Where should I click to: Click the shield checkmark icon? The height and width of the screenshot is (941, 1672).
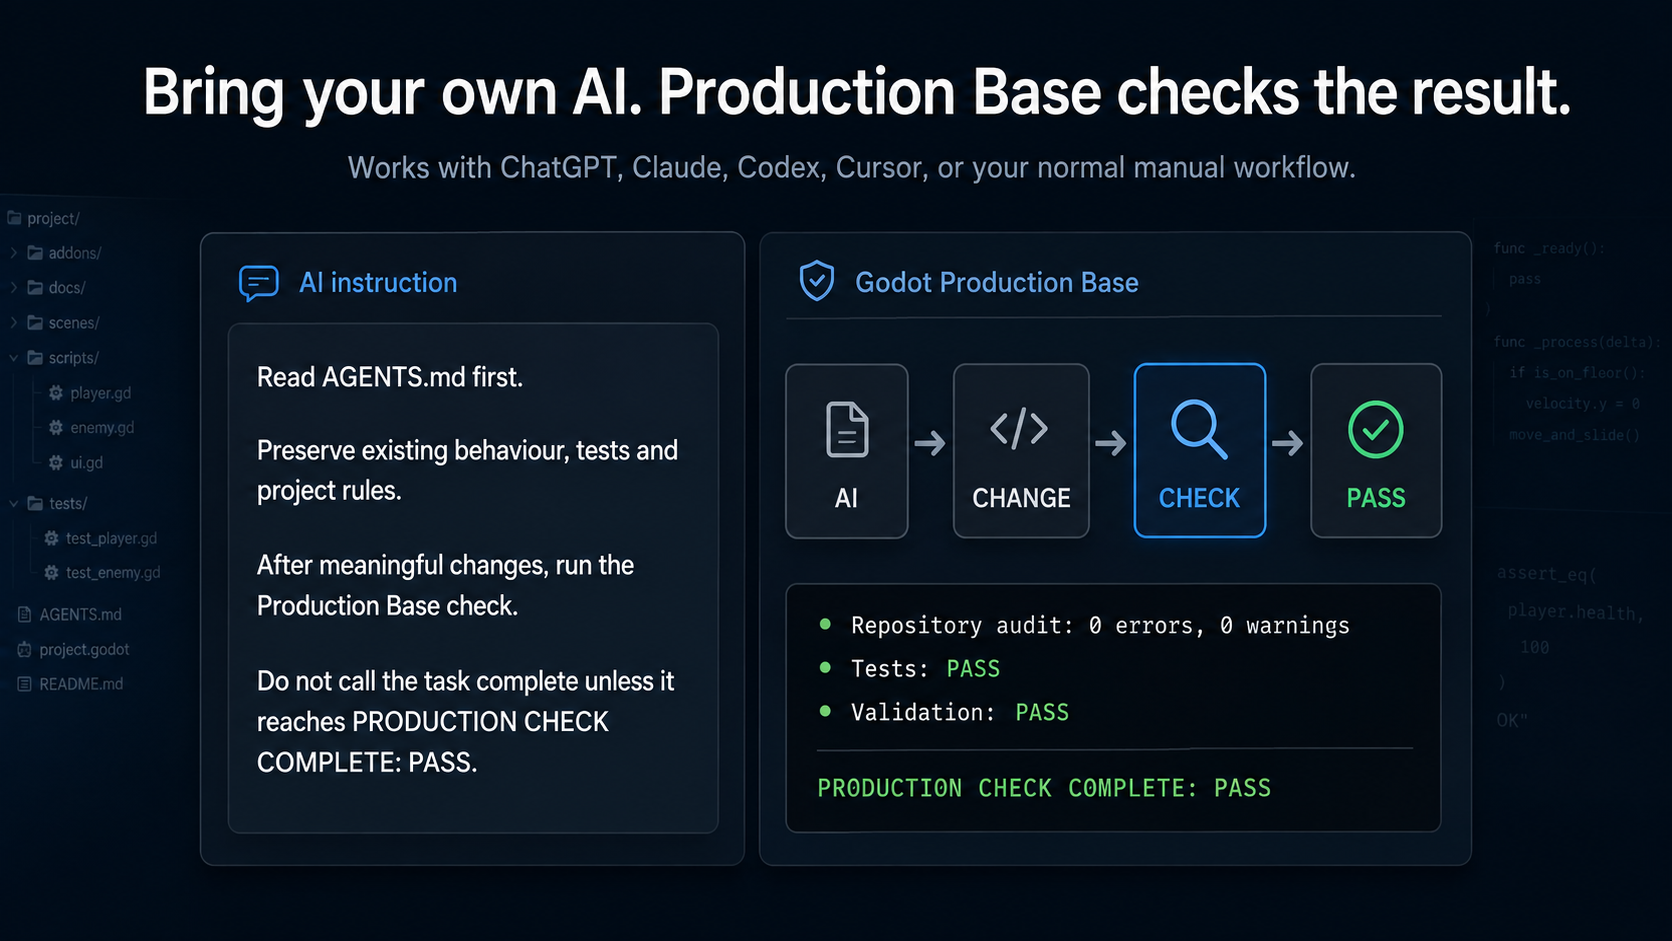817,281
